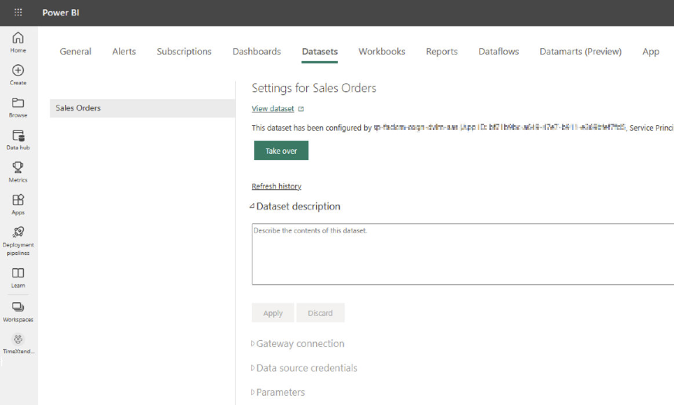Switch to the Alerts tab
Screen dimensions: 674x405
pyautogui.click(x=124, y=51)
